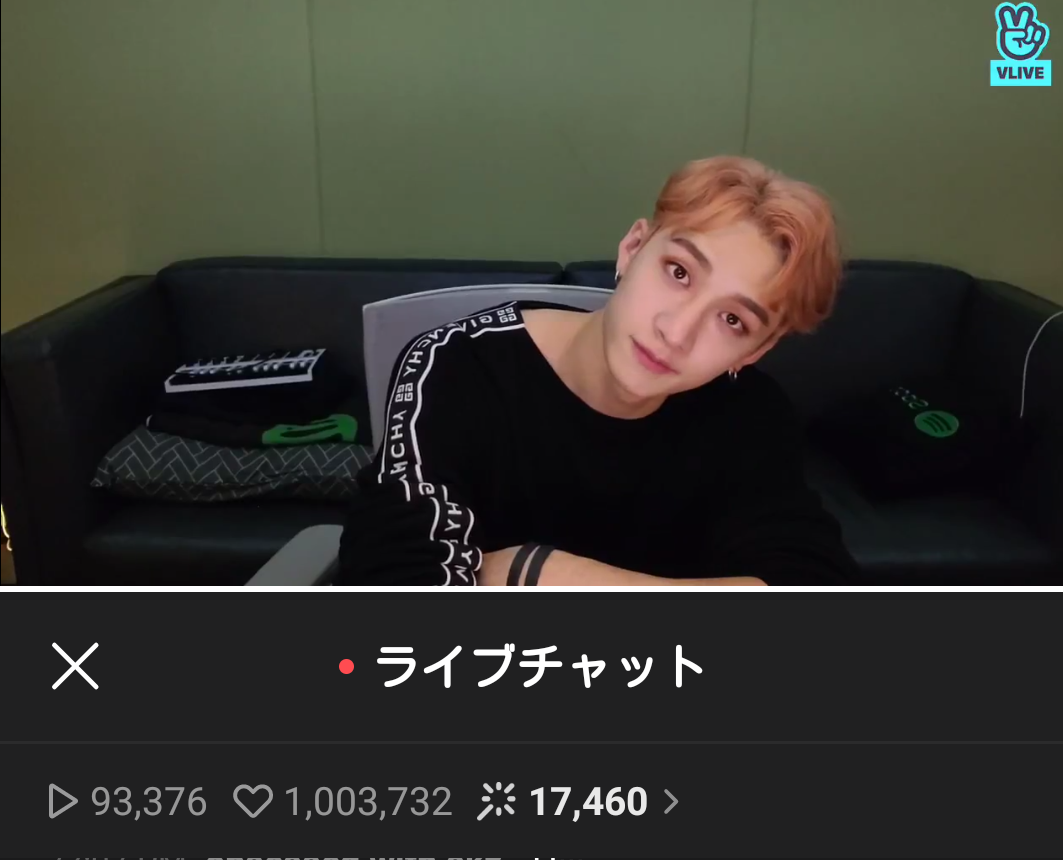Click the Spotify logo cushion in video
The height and width of the screenshot is (860, 1063).
tap(936, 424)
